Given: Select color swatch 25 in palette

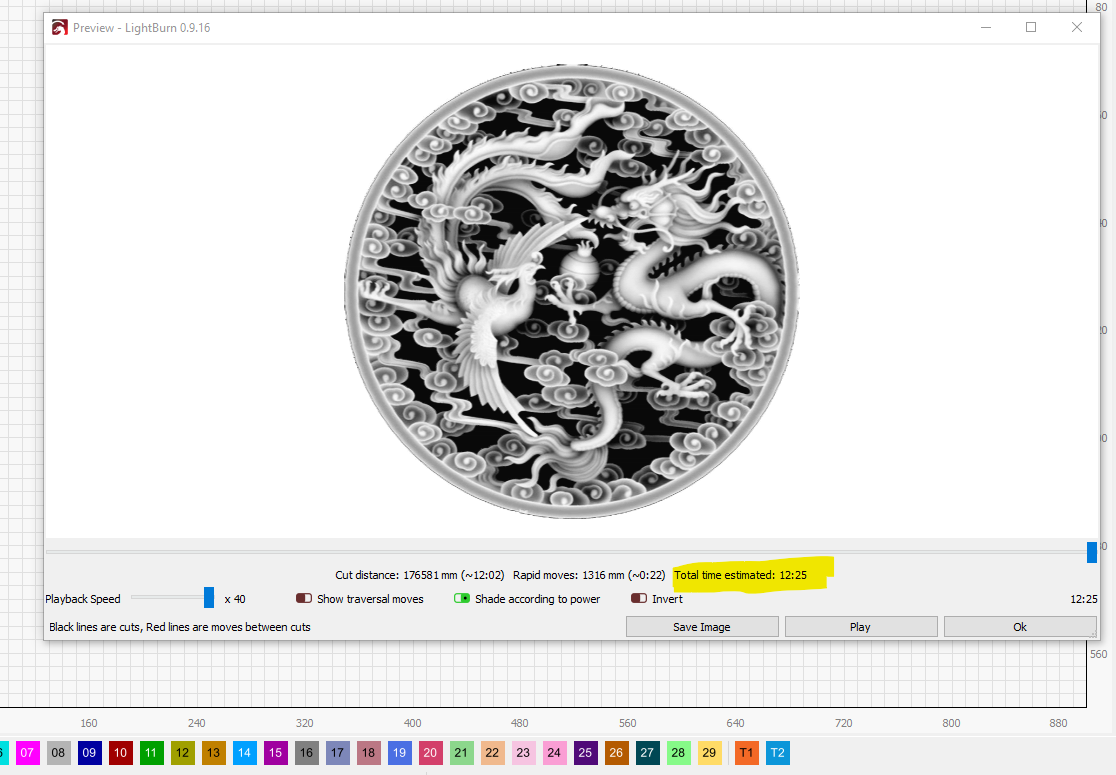Looking at the screenshot, I should coord(585,753).
